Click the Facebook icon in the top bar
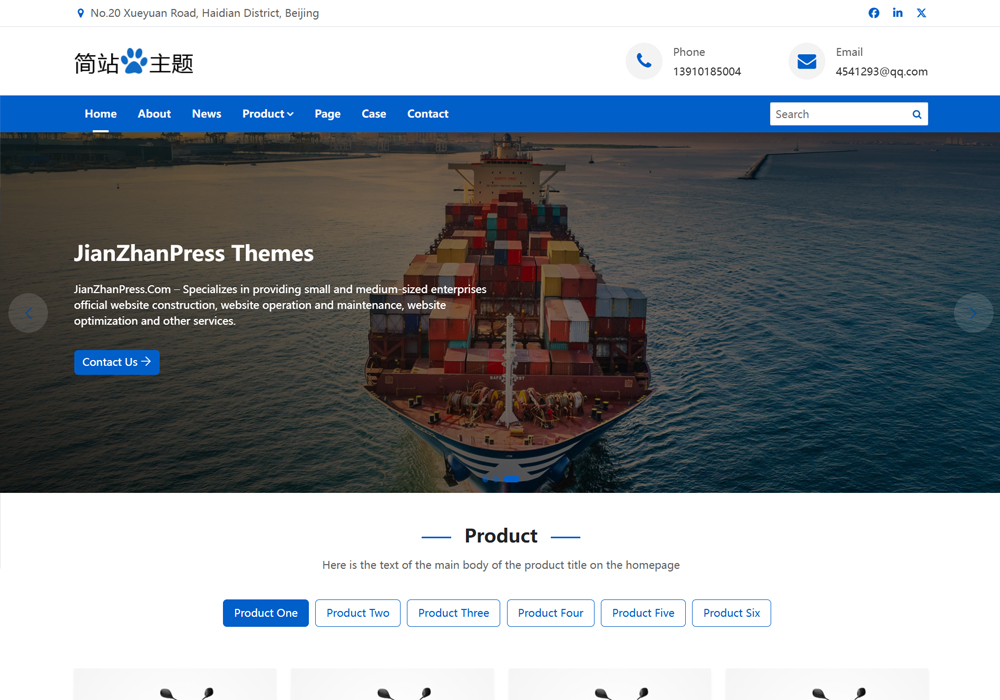Image resolution: width=1000 pixels, height=700 pixels. click(873, 13)
